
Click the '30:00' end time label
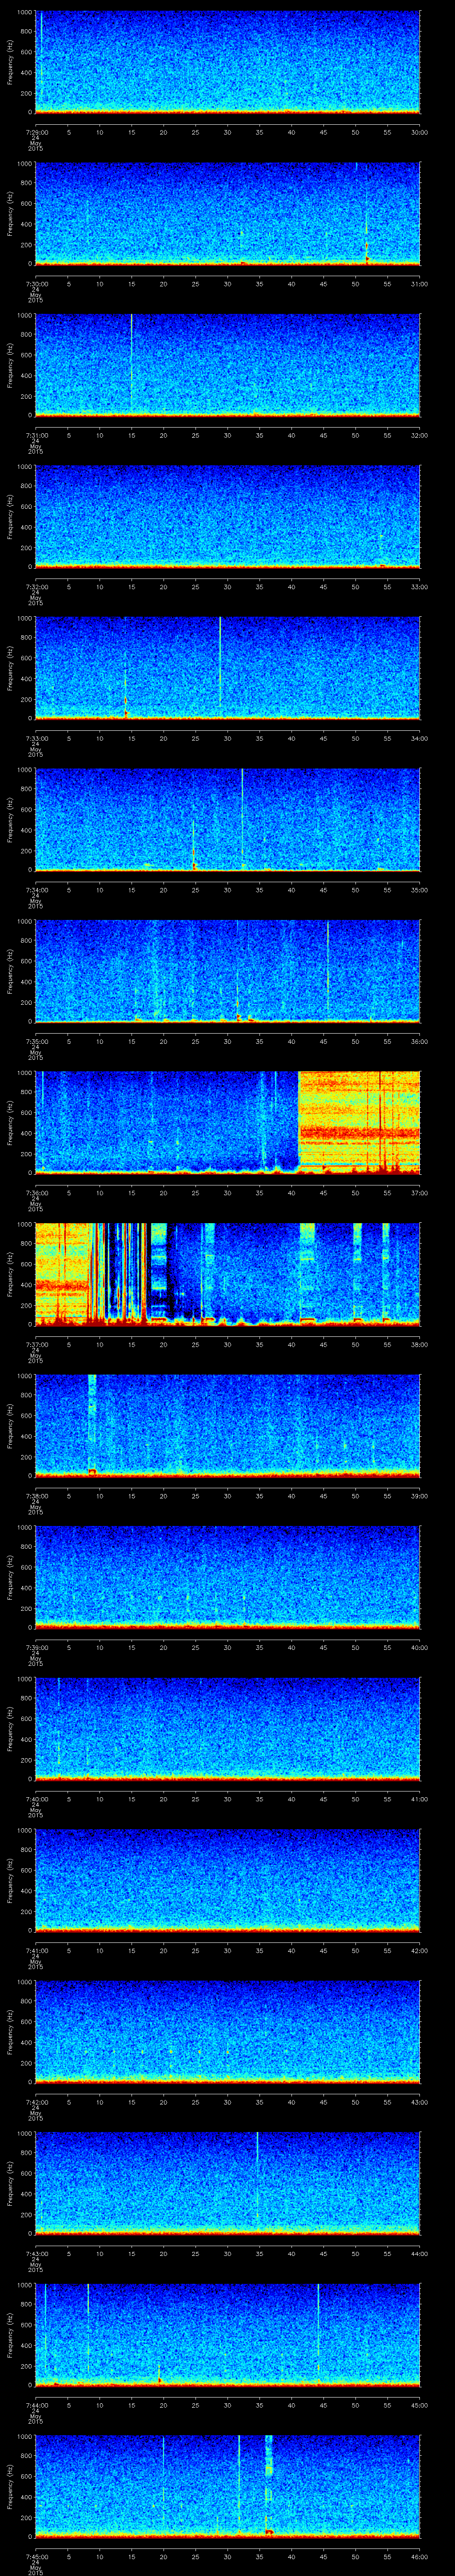(x=420, y=132)
